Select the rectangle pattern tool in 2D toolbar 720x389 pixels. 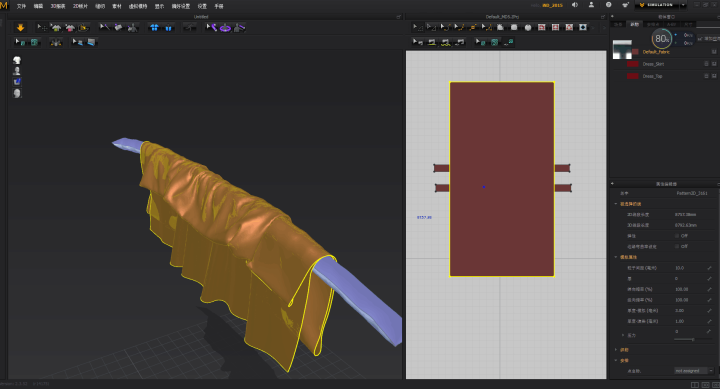click(514, 28)
